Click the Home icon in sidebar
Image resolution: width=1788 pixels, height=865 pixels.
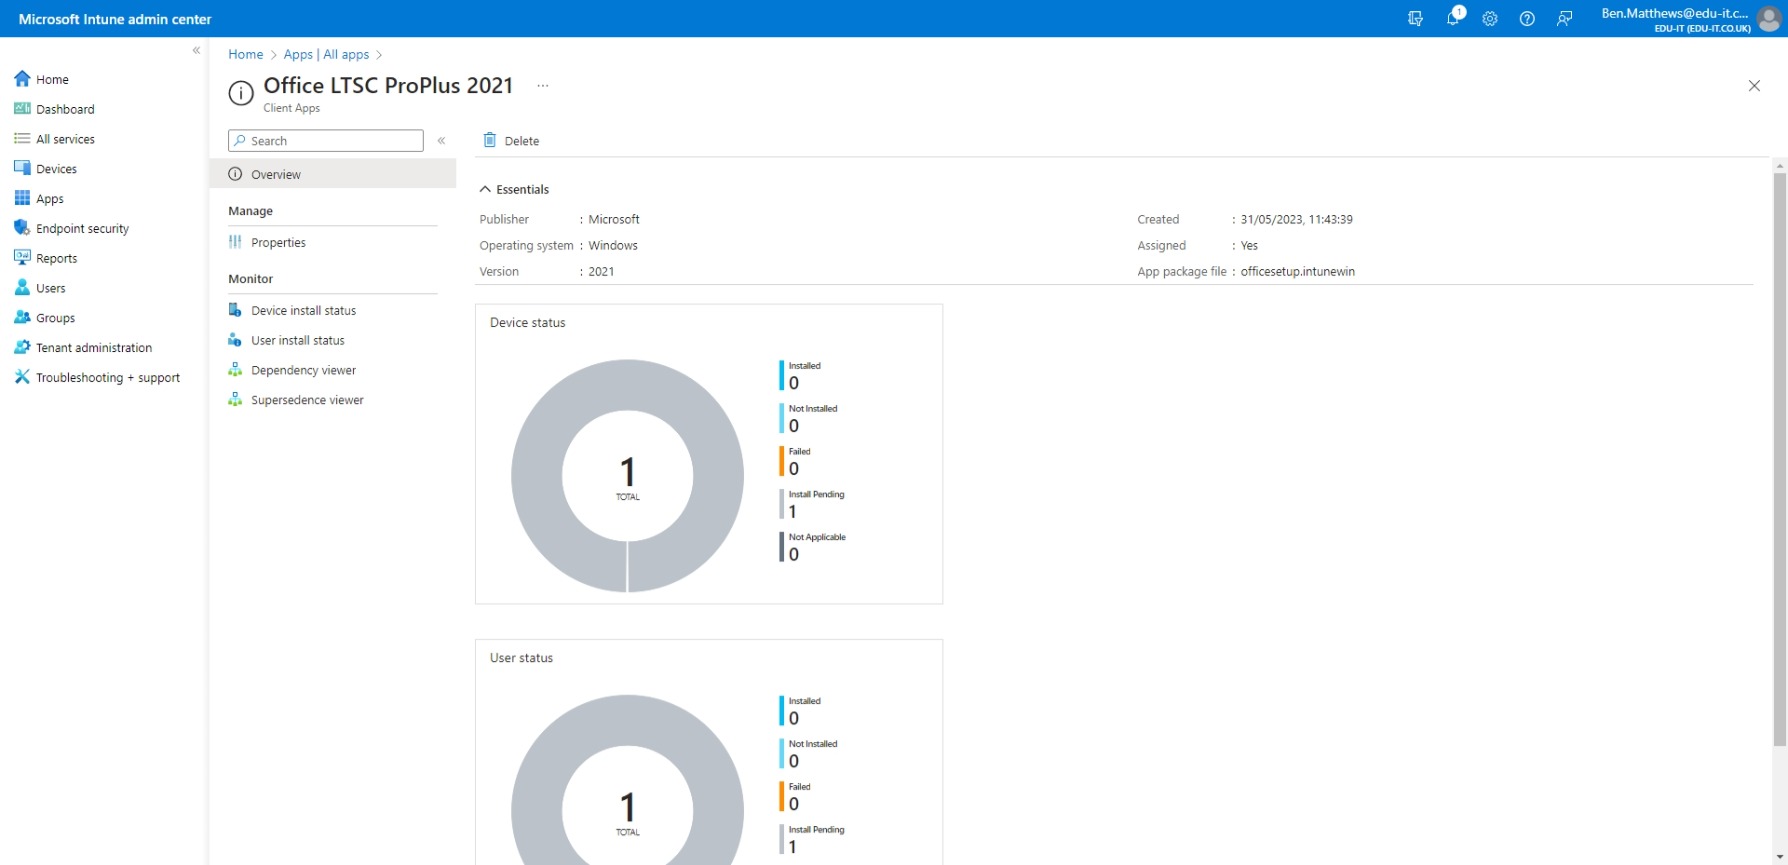pos(22,79)
